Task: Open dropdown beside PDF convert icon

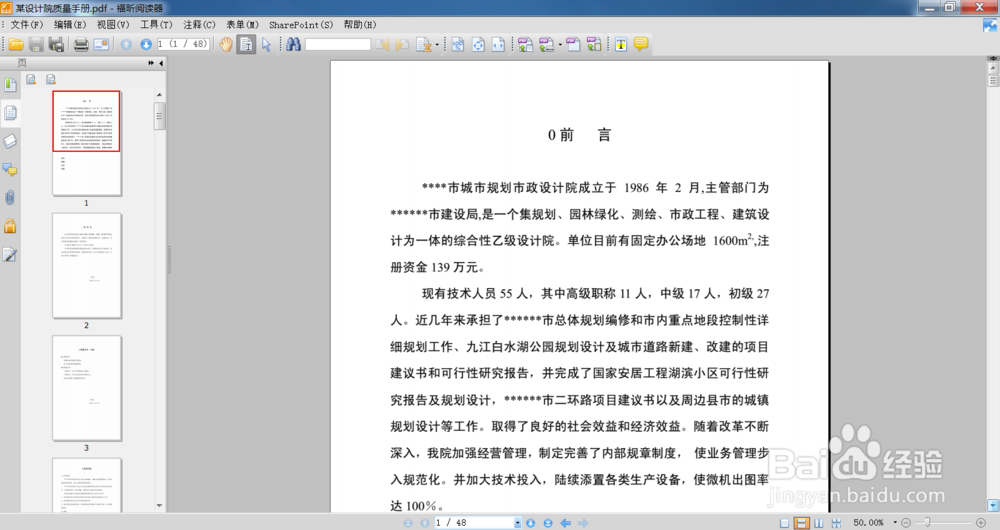Action: [x=560, y=45]
